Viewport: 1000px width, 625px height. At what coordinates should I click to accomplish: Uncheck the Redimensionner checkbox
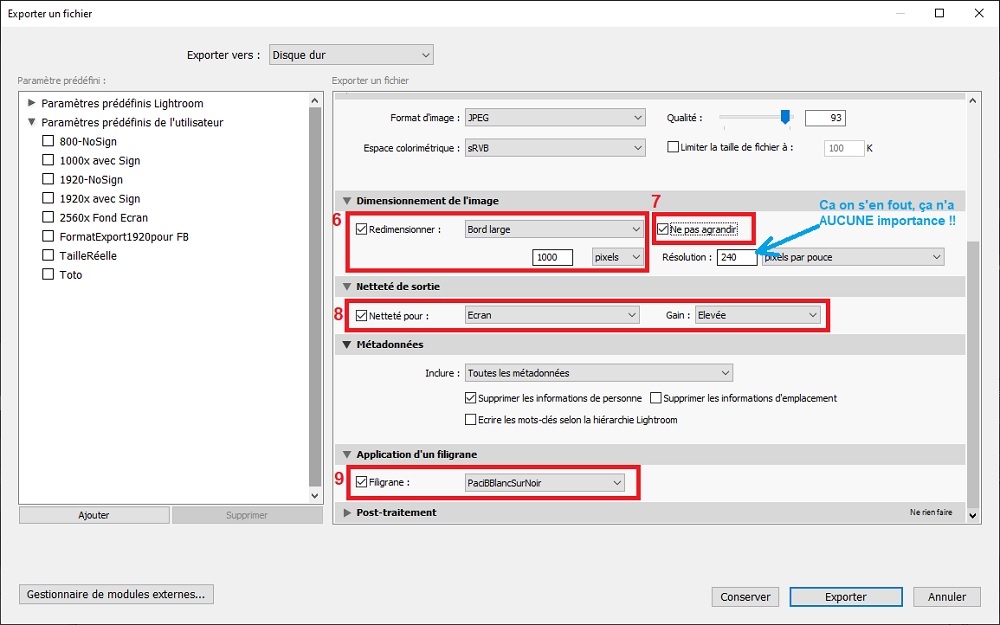(362, 230)
